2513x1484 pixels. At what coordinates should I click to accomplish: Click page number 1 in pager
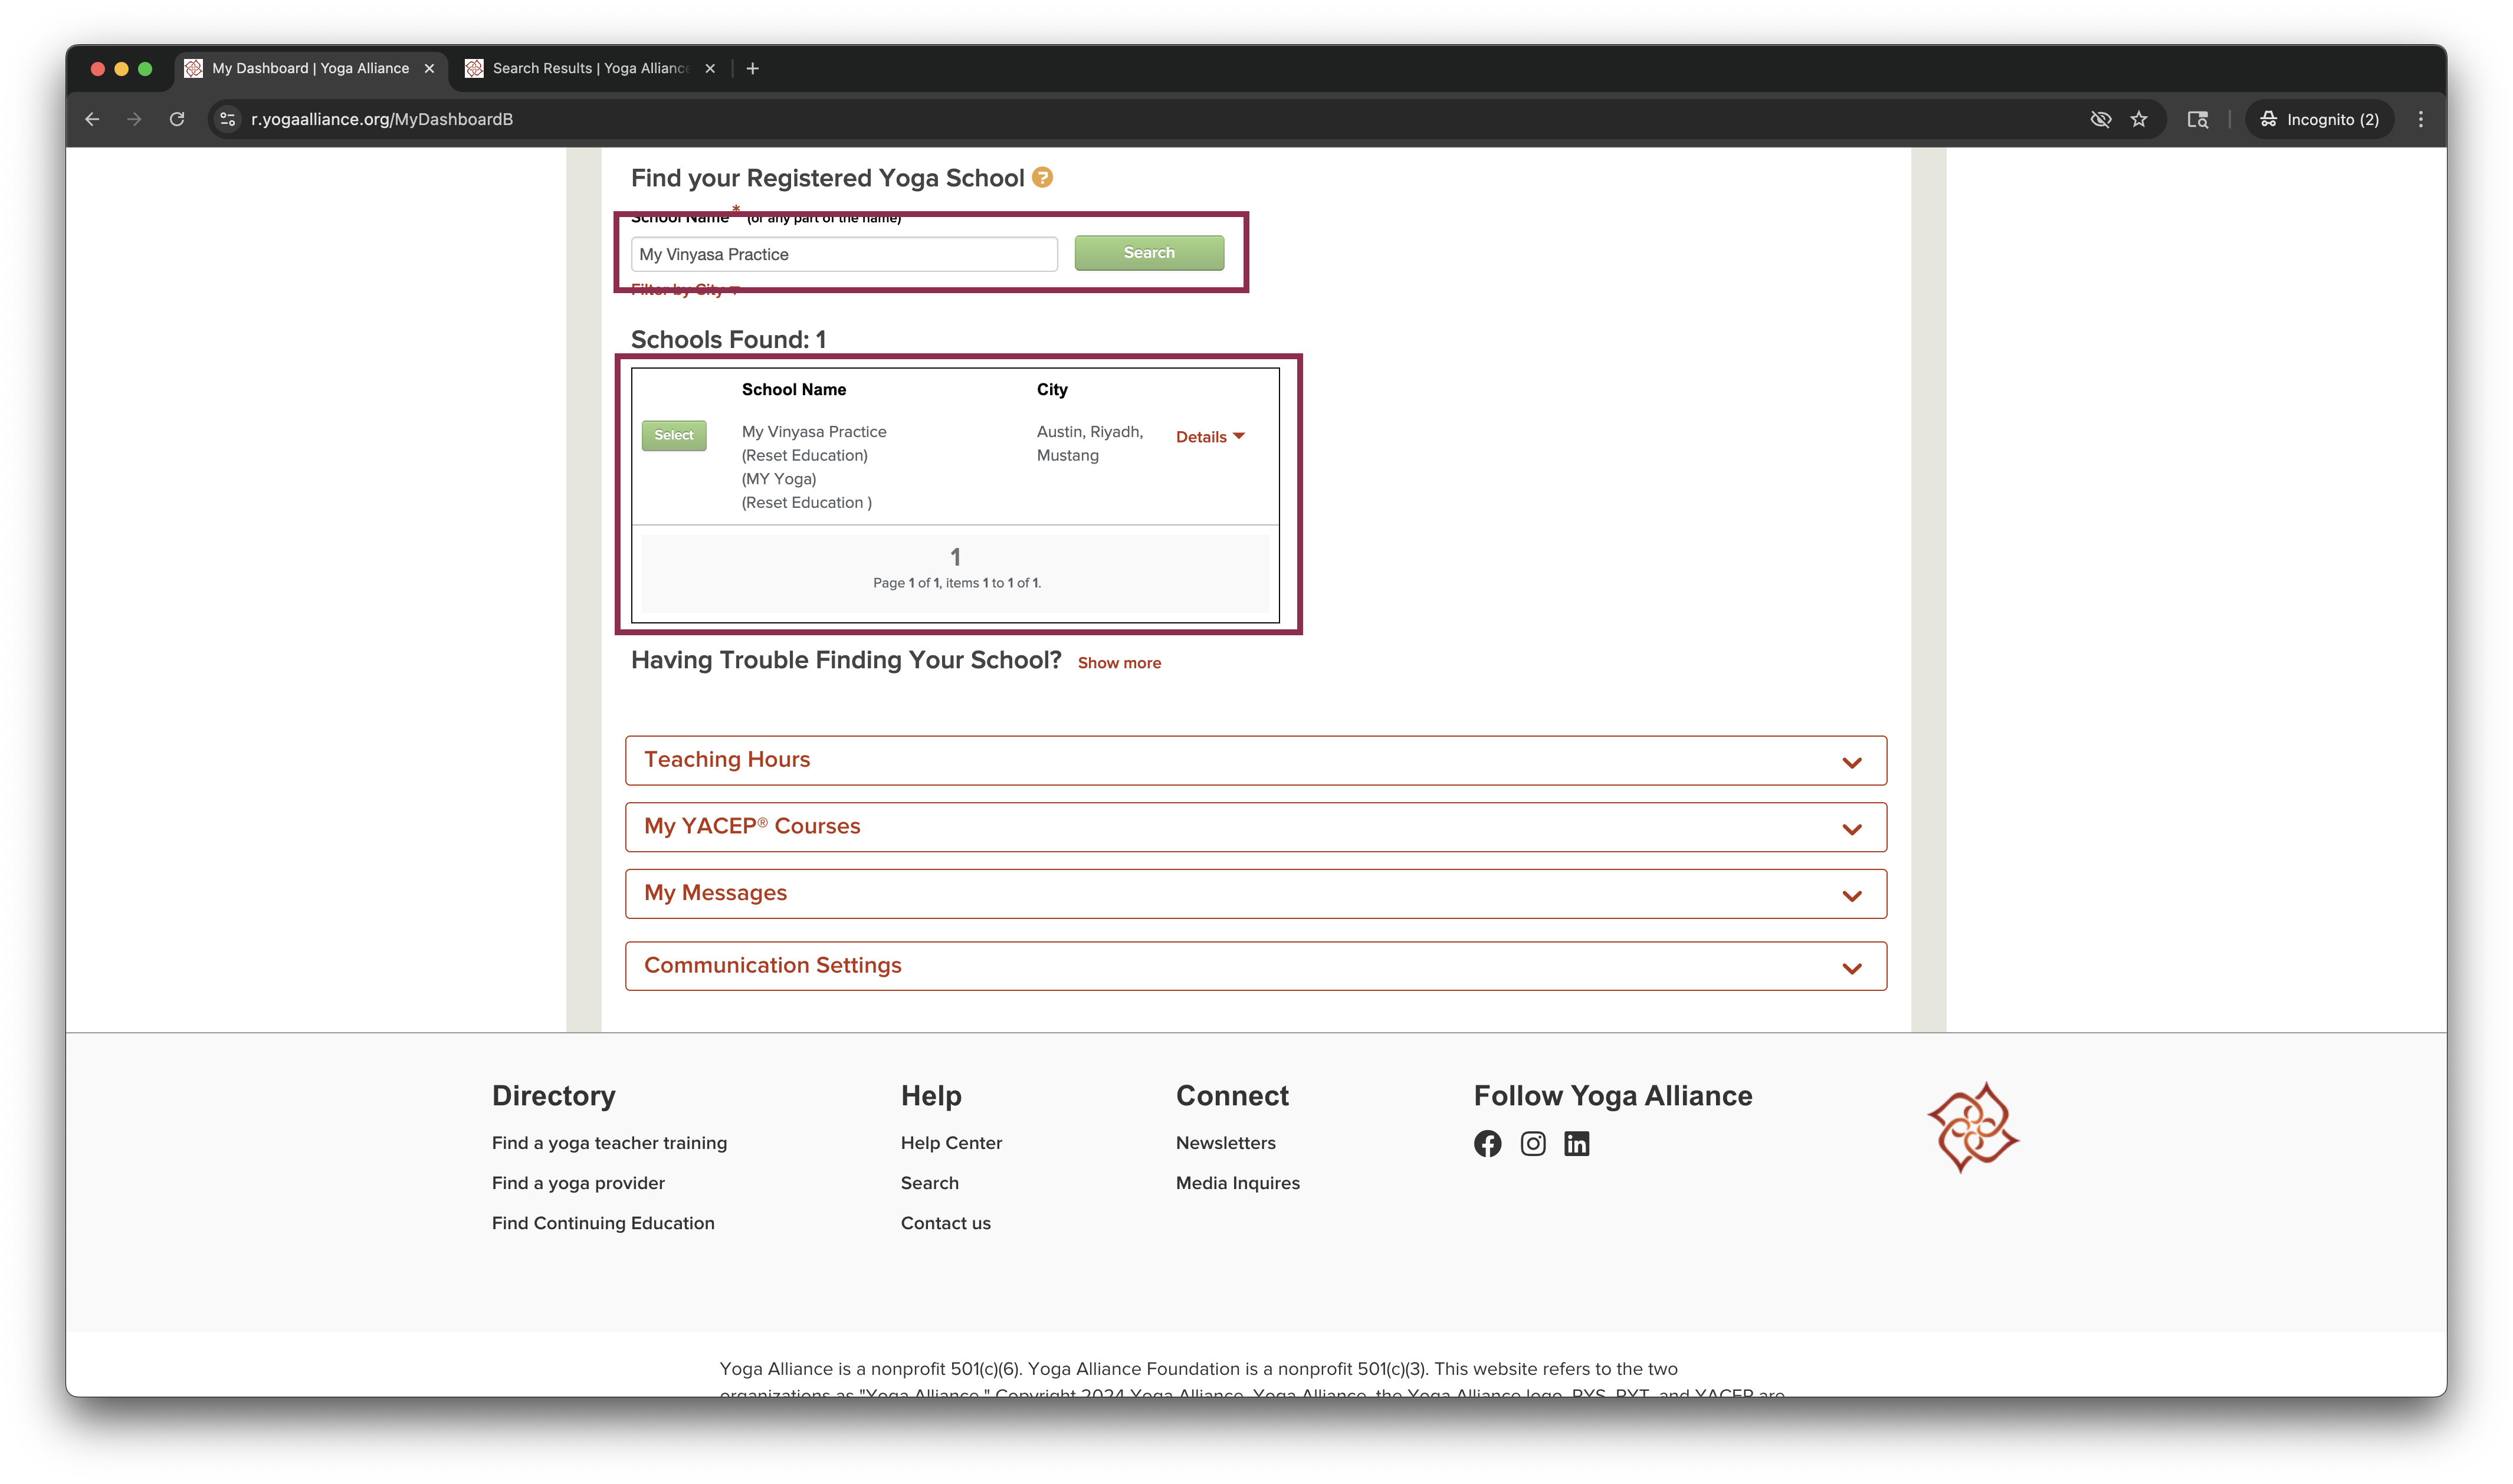click(955, 557)
